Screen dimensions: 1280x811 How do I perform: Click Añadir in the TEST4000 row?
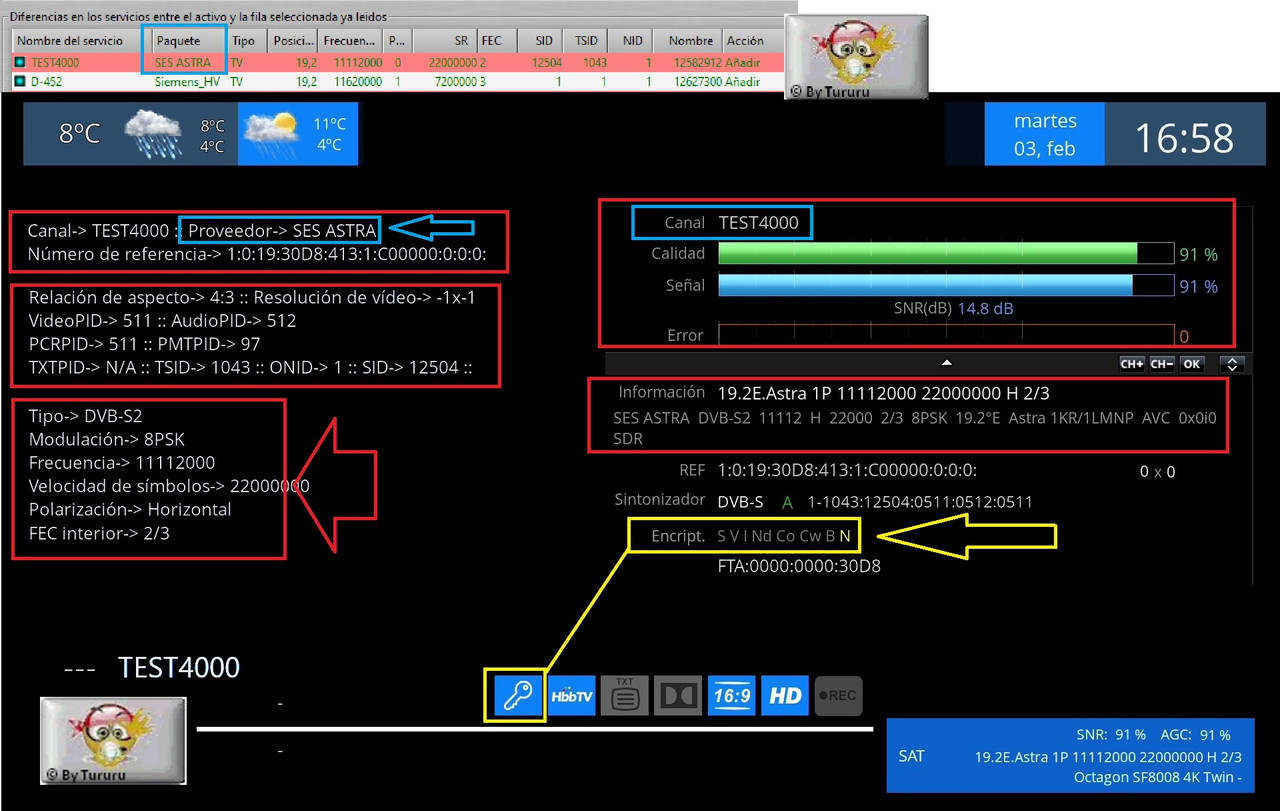744,62
